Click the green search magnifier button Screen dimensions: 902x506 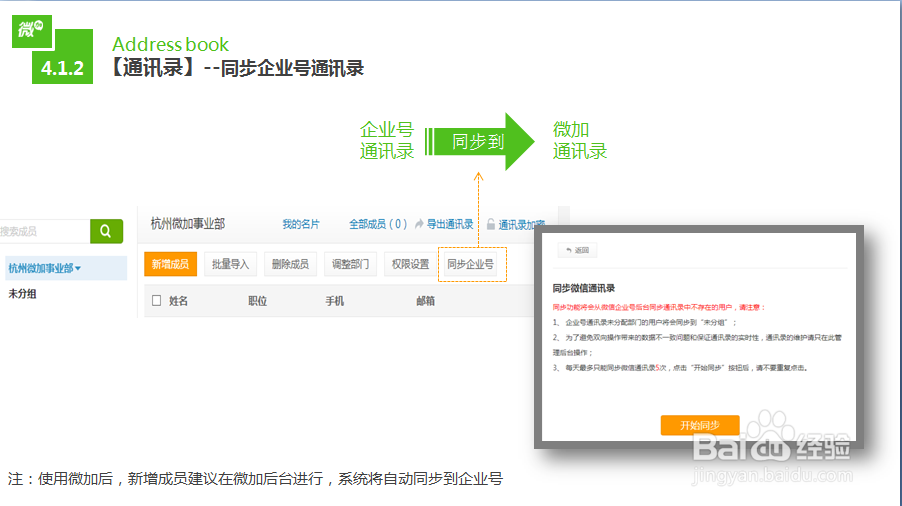pyautogui.click(x=106, y=231)
